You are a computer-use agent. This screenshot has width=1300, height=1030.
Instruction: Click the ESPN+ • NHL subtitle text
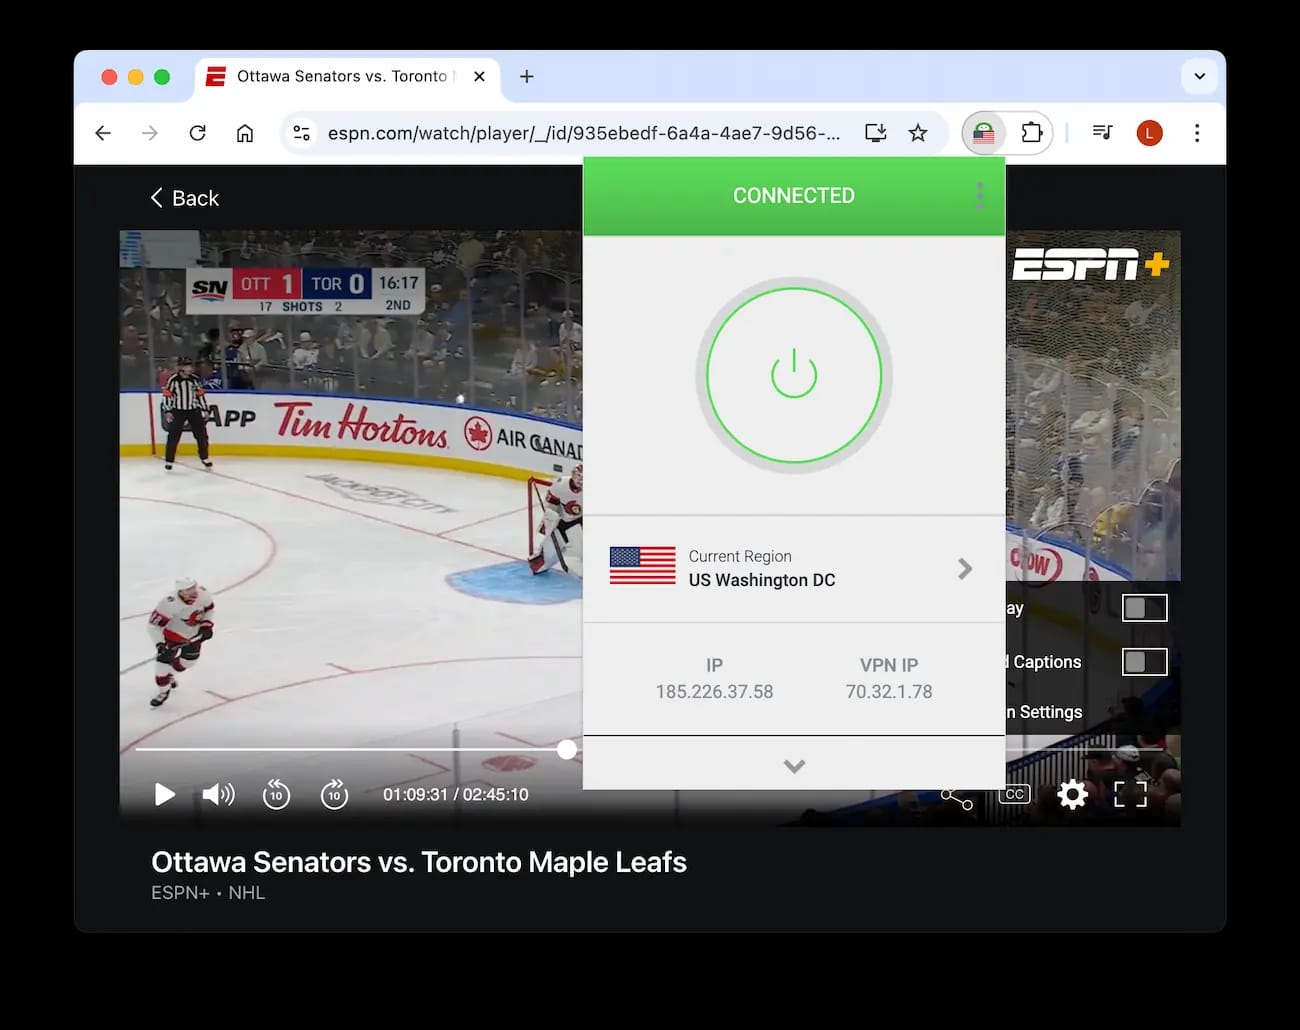[x=208, y=892]
